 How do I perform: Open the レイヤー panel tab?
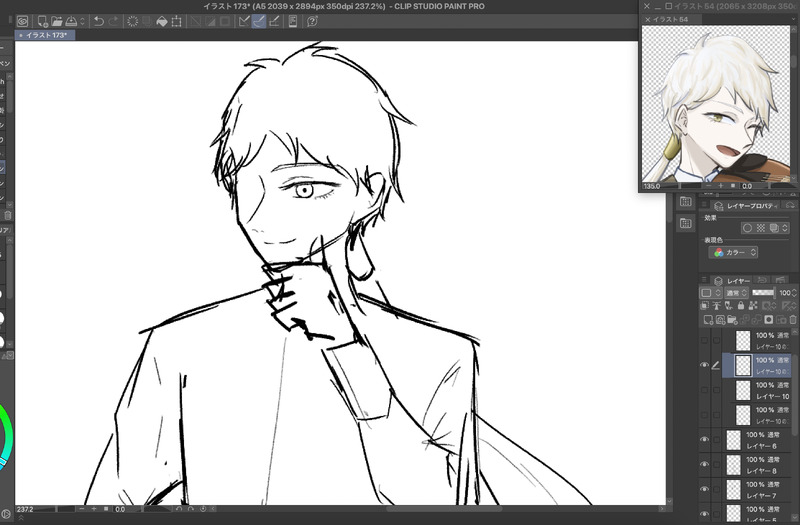(732, 281)
